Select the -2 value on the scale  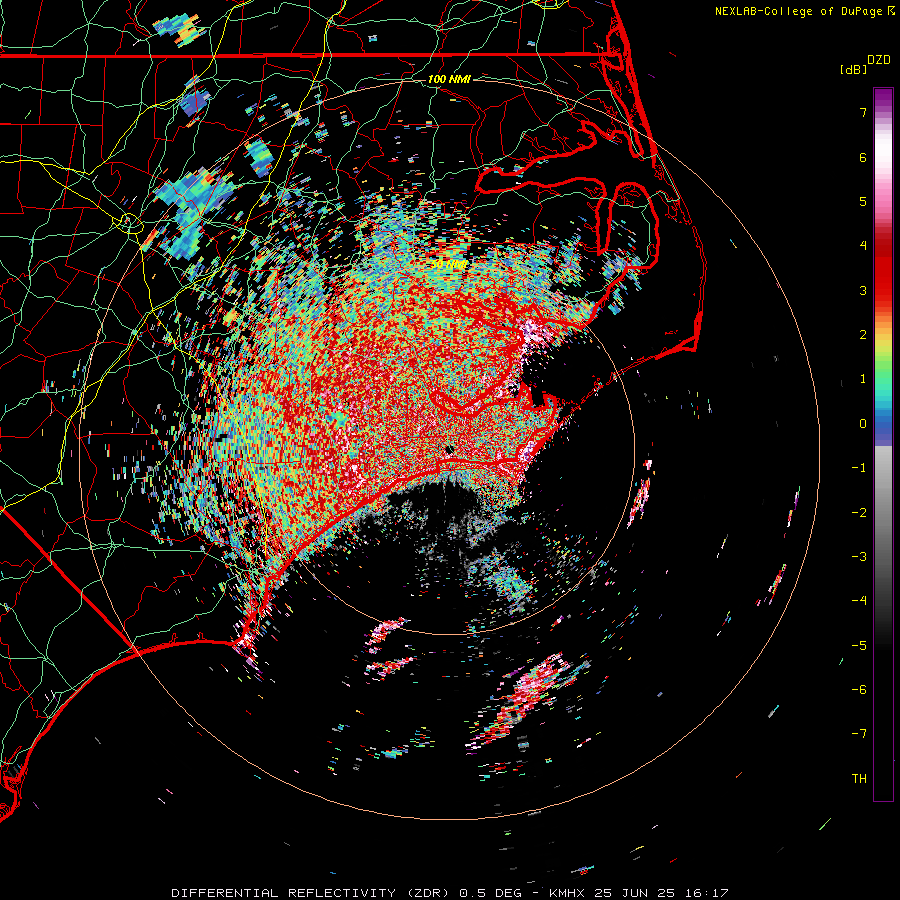[859, 513]
